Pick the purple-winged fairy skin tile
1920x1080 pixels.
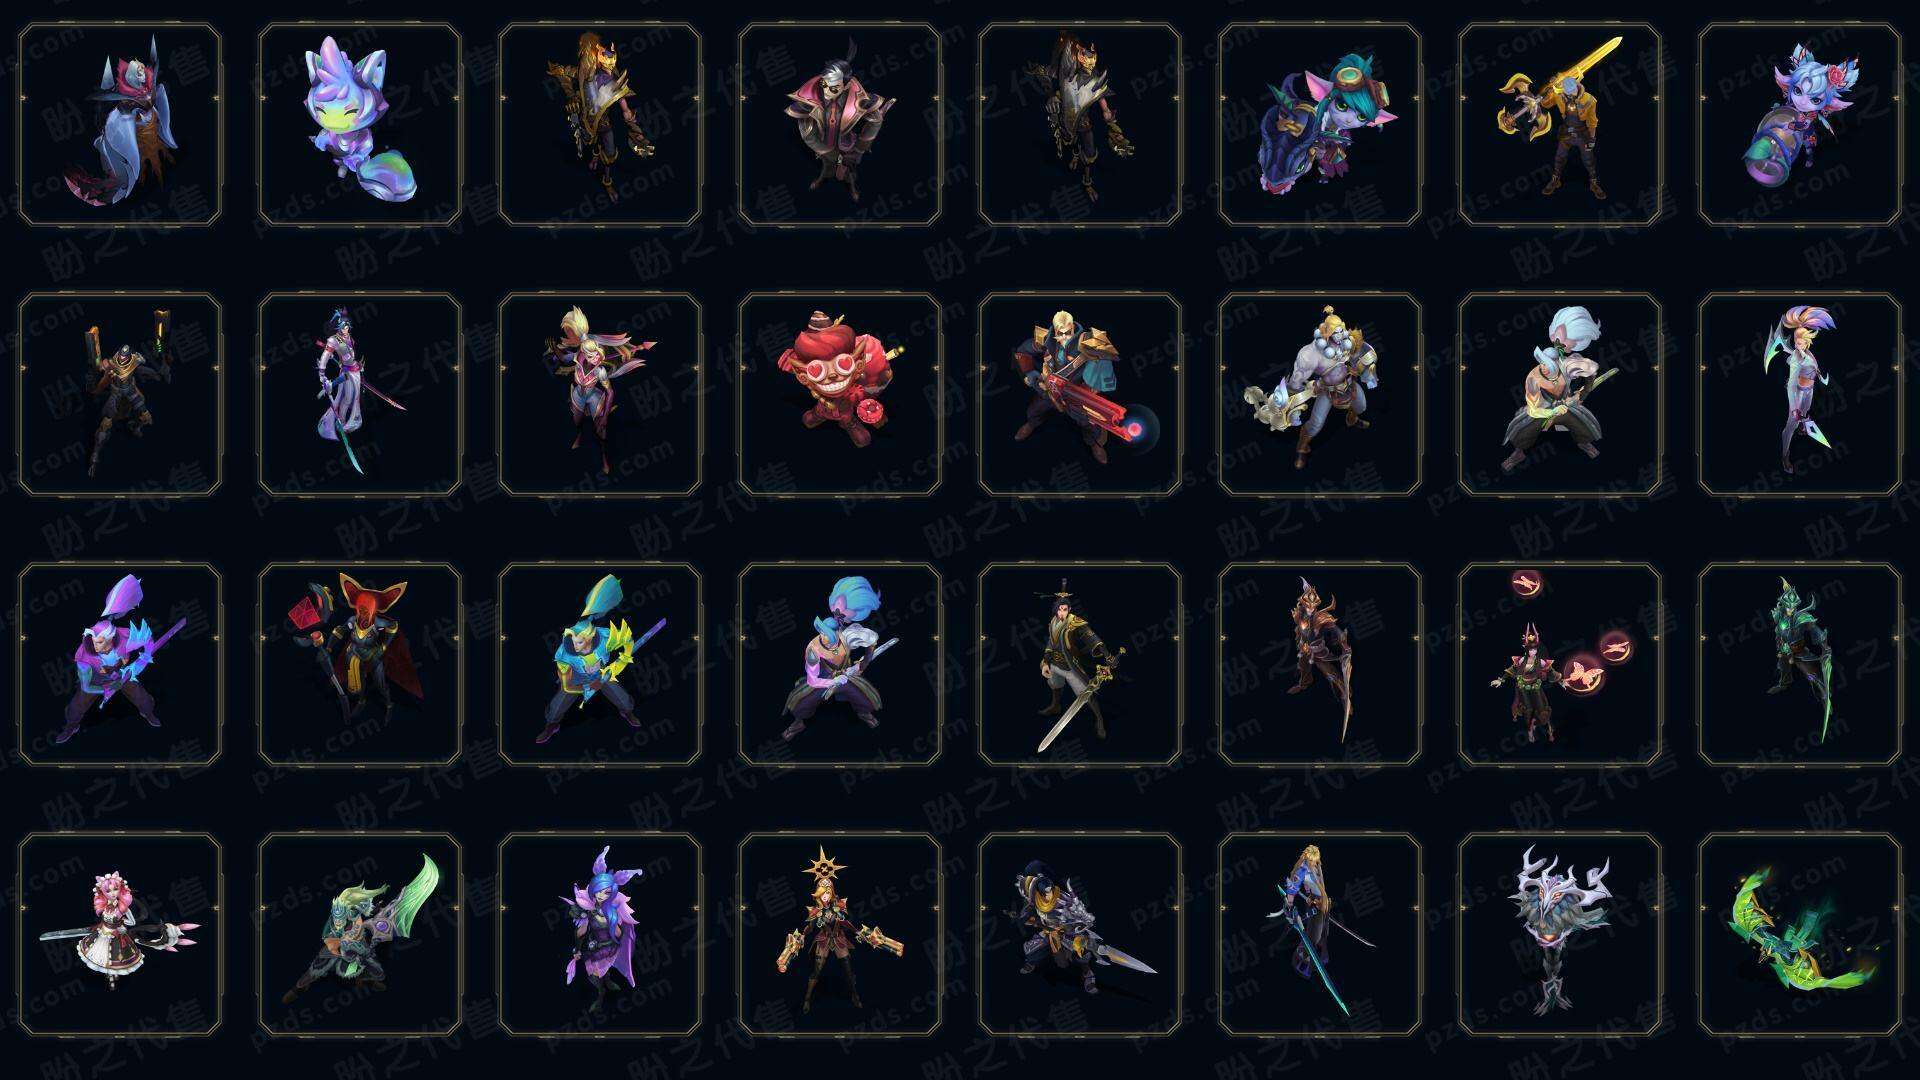pos(600,934)
